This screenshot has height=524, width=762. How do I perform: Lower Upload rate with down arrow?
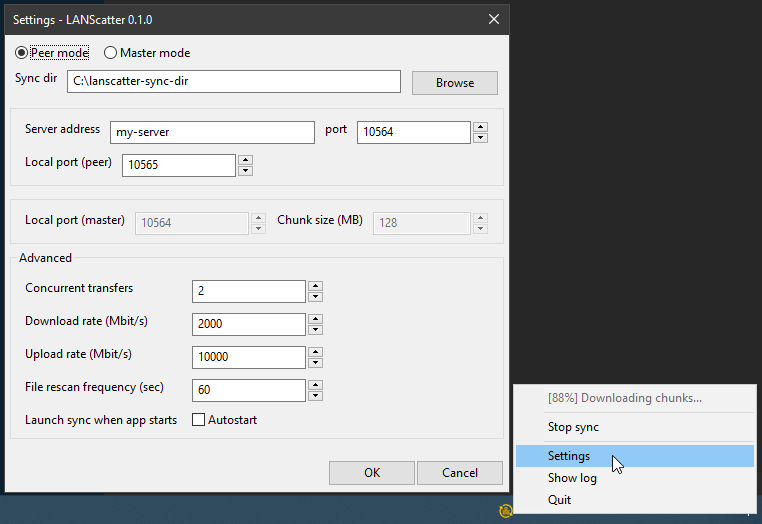tap(315, 363)
